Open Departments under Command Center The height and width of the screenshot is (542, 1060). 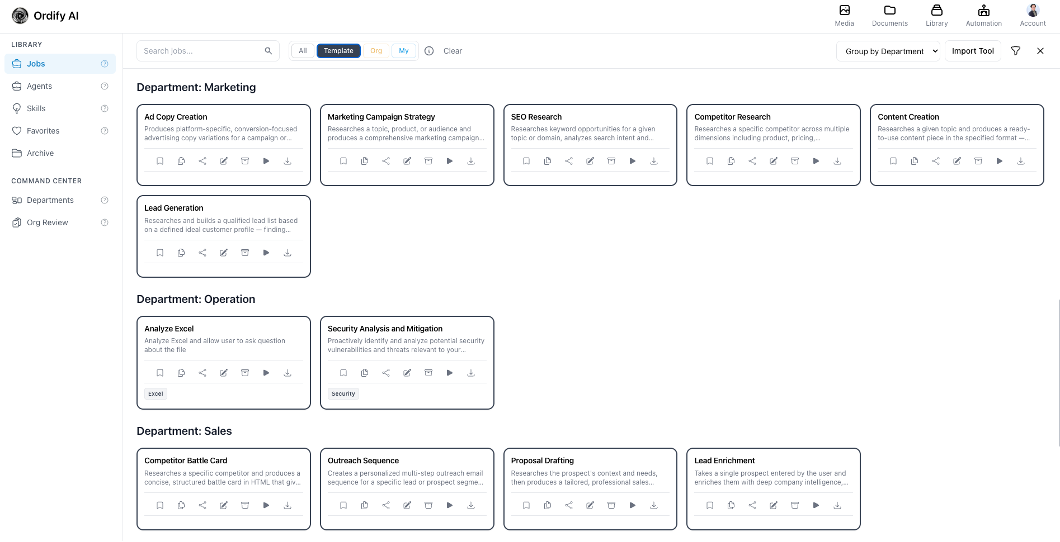coord(60,201)
